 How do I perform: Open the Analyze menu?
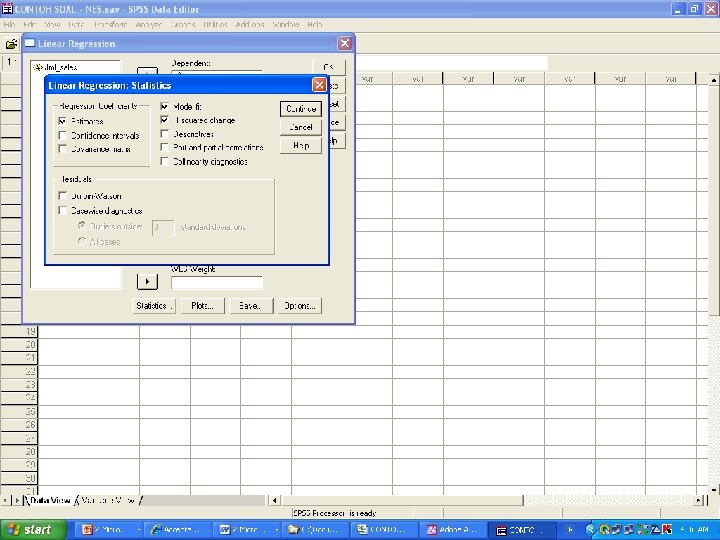pyautogui.click(x=149, y=24)
